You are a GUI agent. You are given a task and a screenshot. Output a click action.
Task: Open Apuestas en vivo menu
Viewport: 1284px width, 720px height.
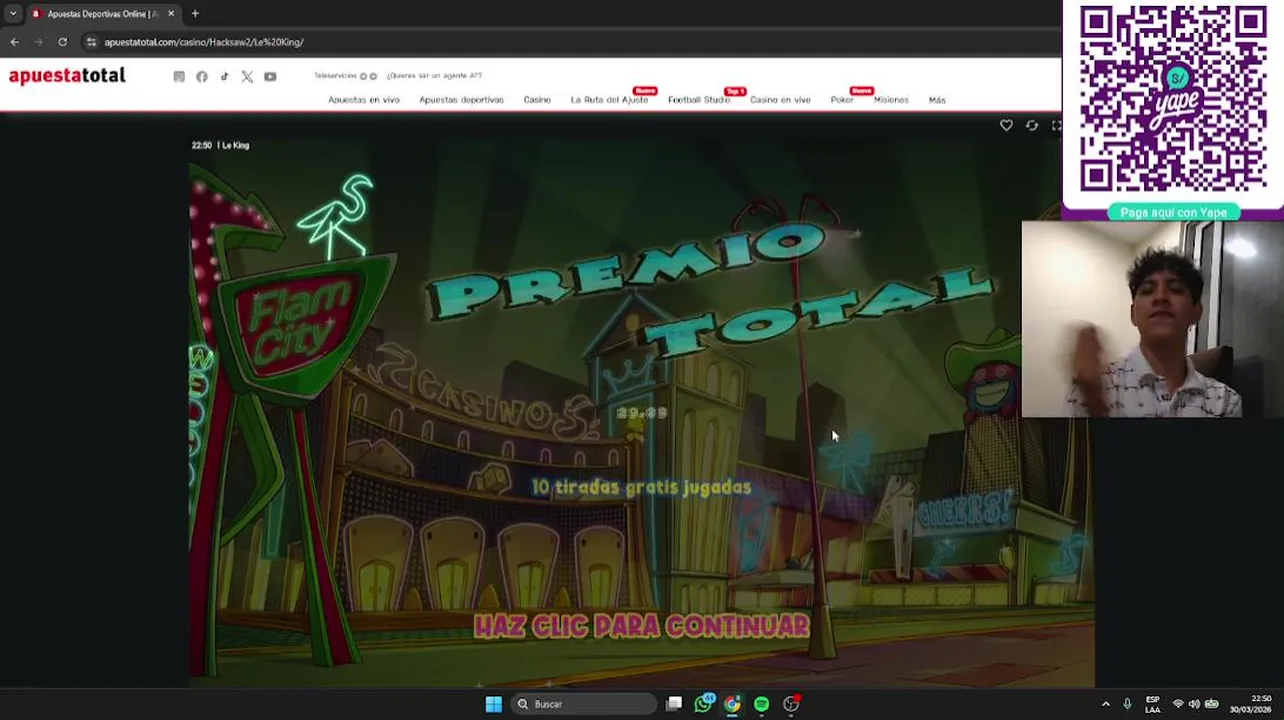point(363,100)
